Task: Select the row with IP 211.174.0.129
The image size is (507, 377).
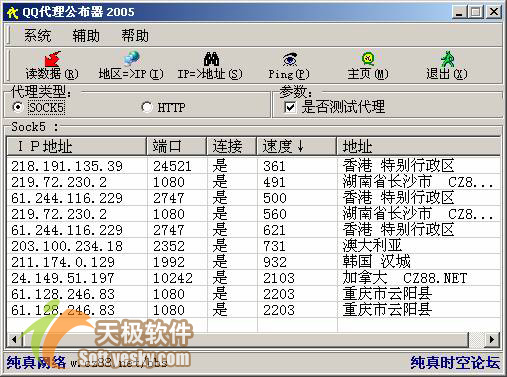Action: (253, 262)
